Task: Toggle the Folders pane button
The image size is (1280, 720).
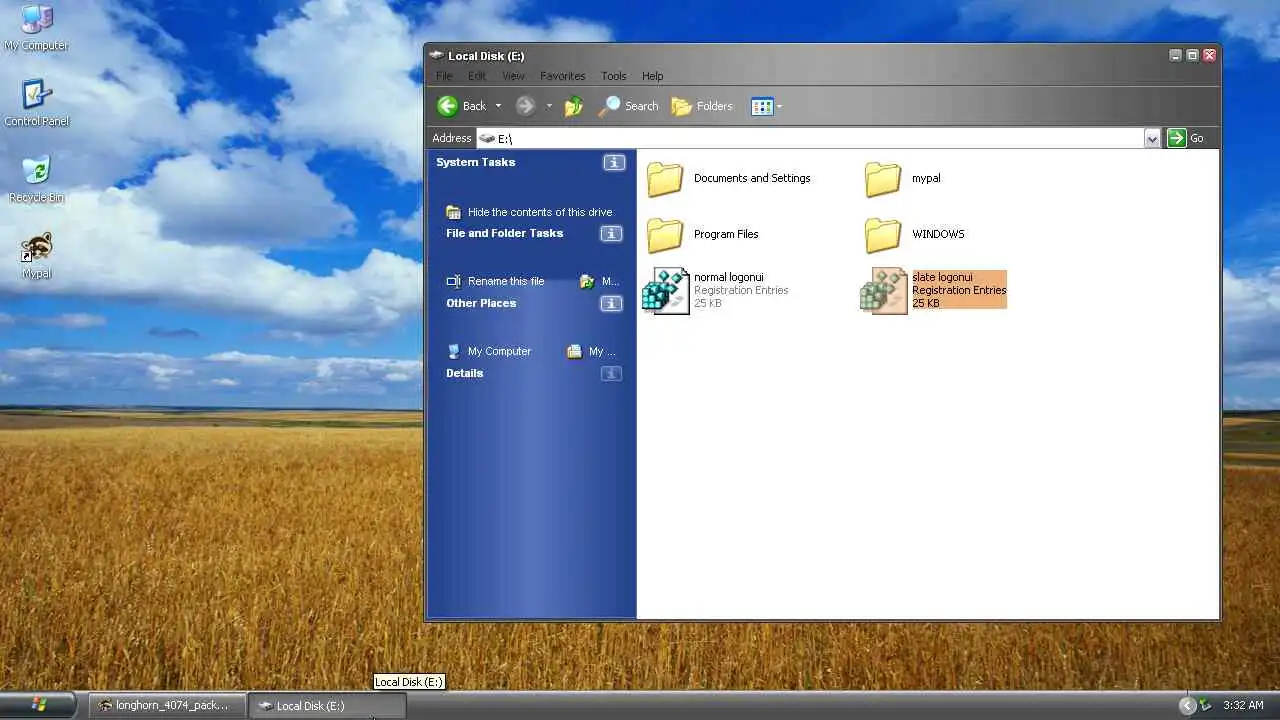Action: 702,106
